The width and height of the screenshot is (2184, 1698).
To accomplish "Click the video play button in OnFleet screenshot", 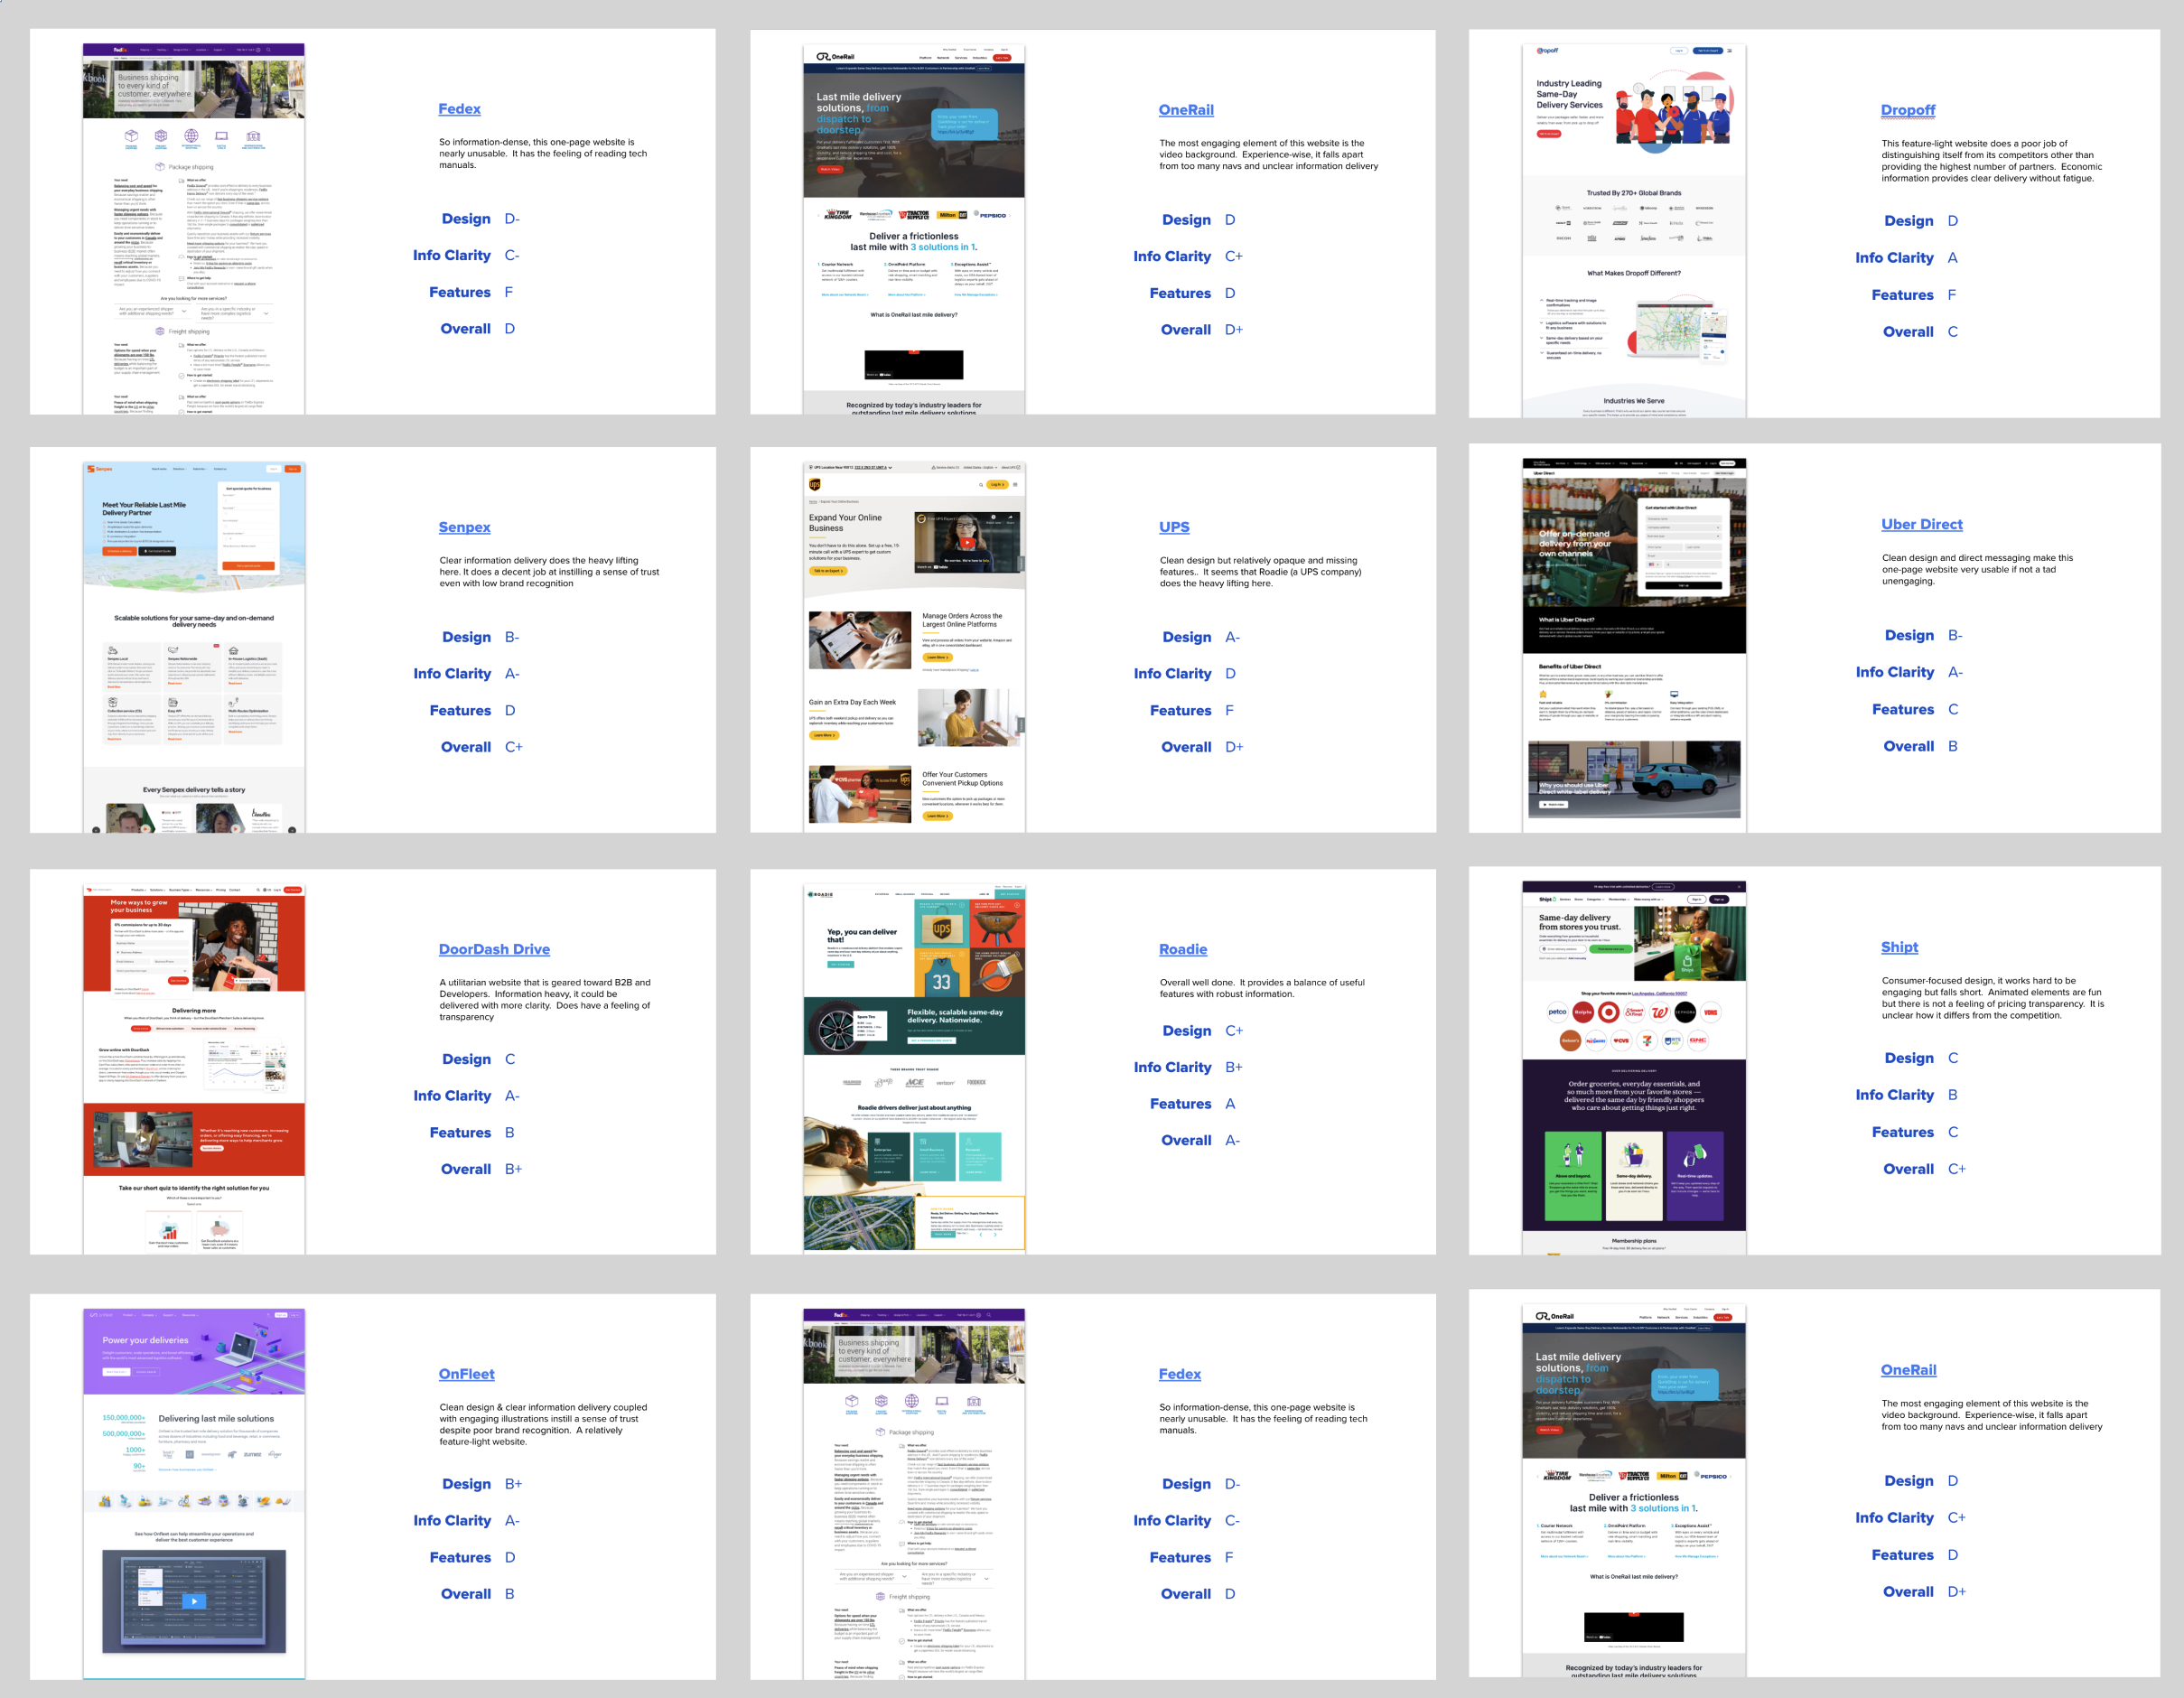I will pos(194,1601).
